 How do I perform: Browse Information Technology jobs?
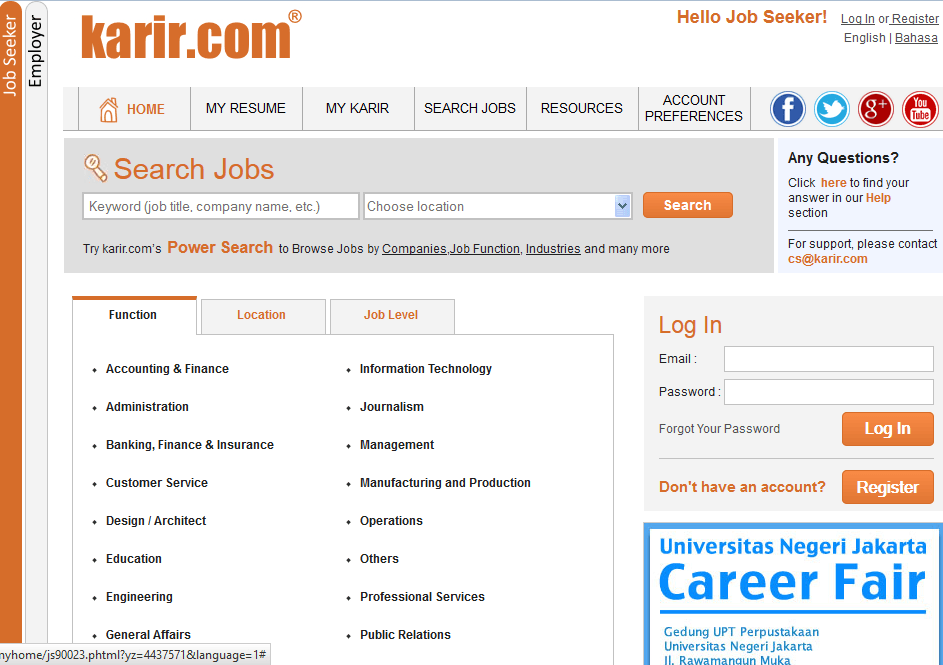(x=426, y=369)
